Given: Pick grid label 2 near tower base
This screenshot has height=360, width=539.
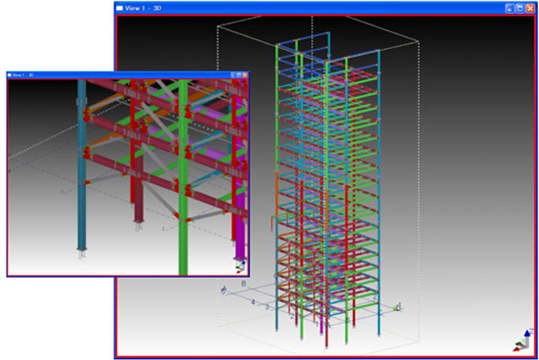Looking at the screenshot, I should point(292,316).
